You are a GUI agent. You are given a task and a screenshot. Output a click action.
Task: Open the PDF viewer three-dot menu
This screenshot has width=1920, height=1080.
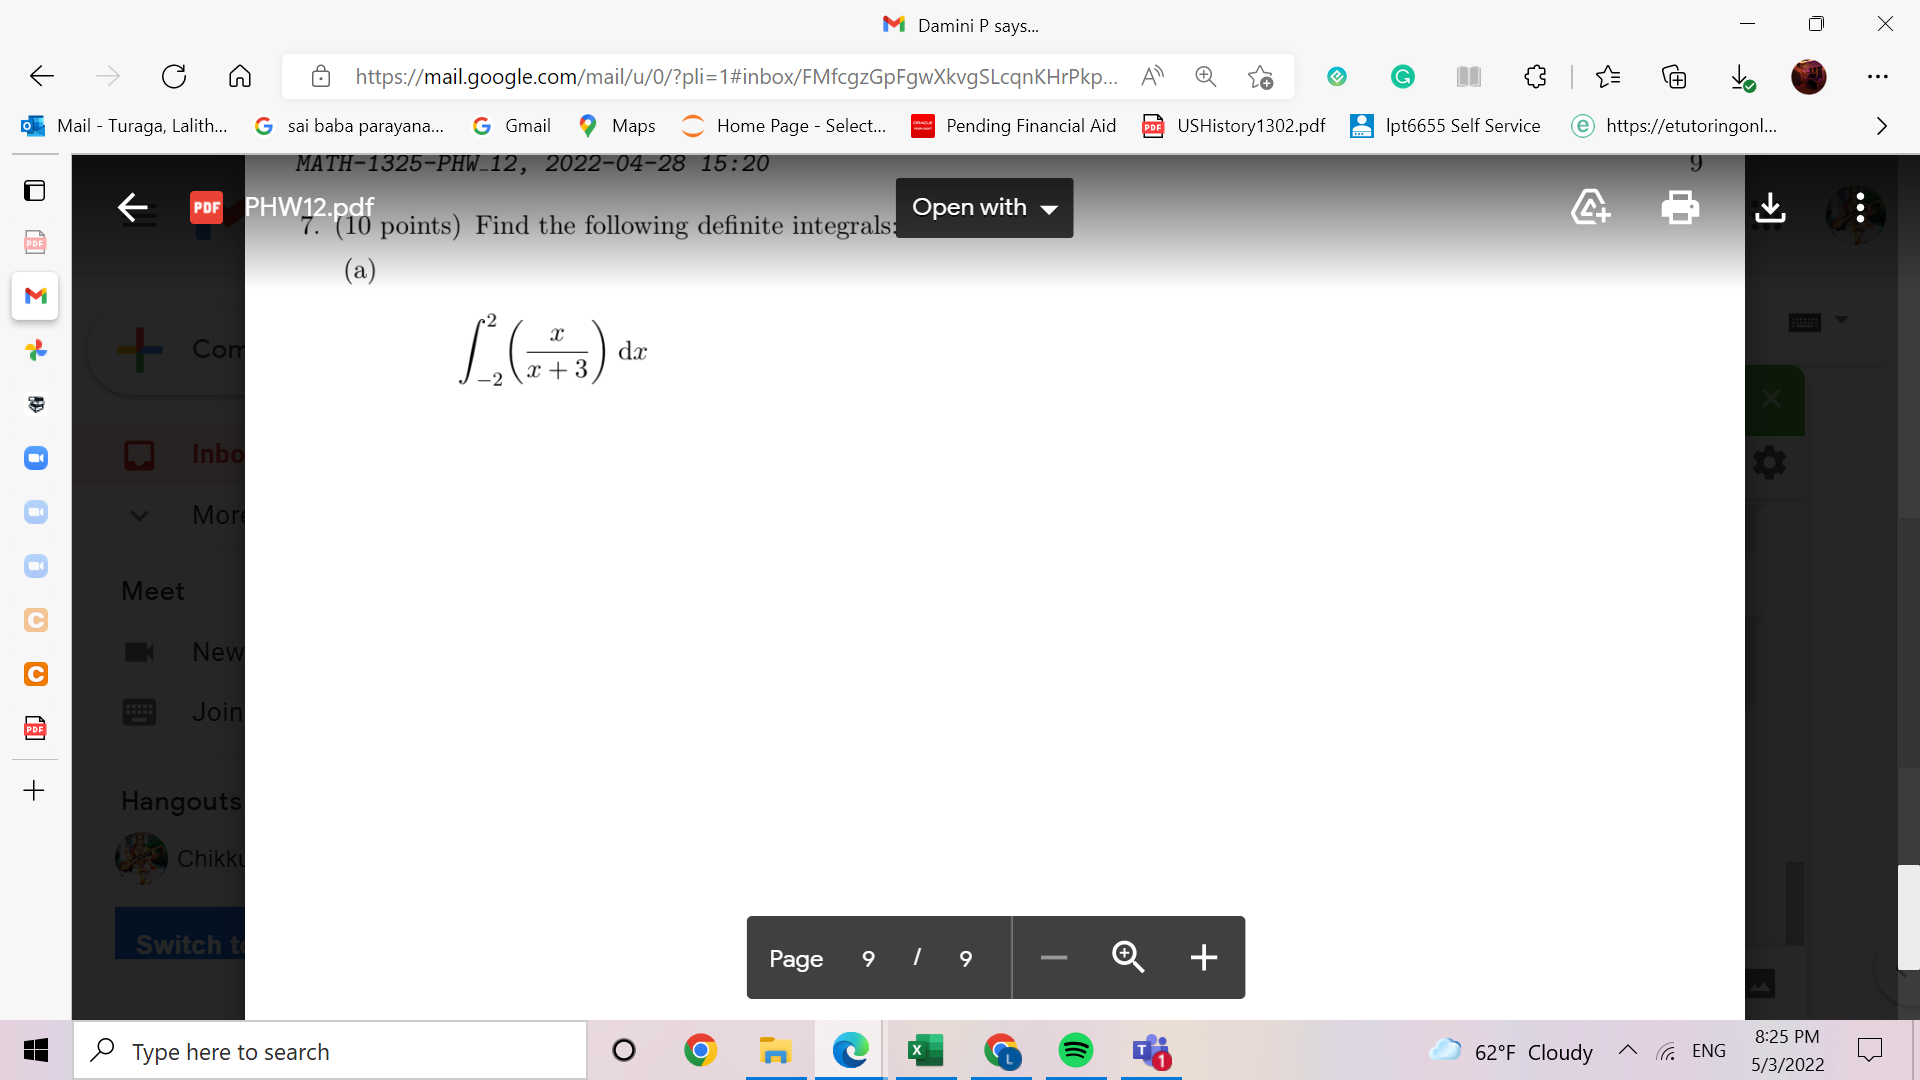coord(1859,207)
